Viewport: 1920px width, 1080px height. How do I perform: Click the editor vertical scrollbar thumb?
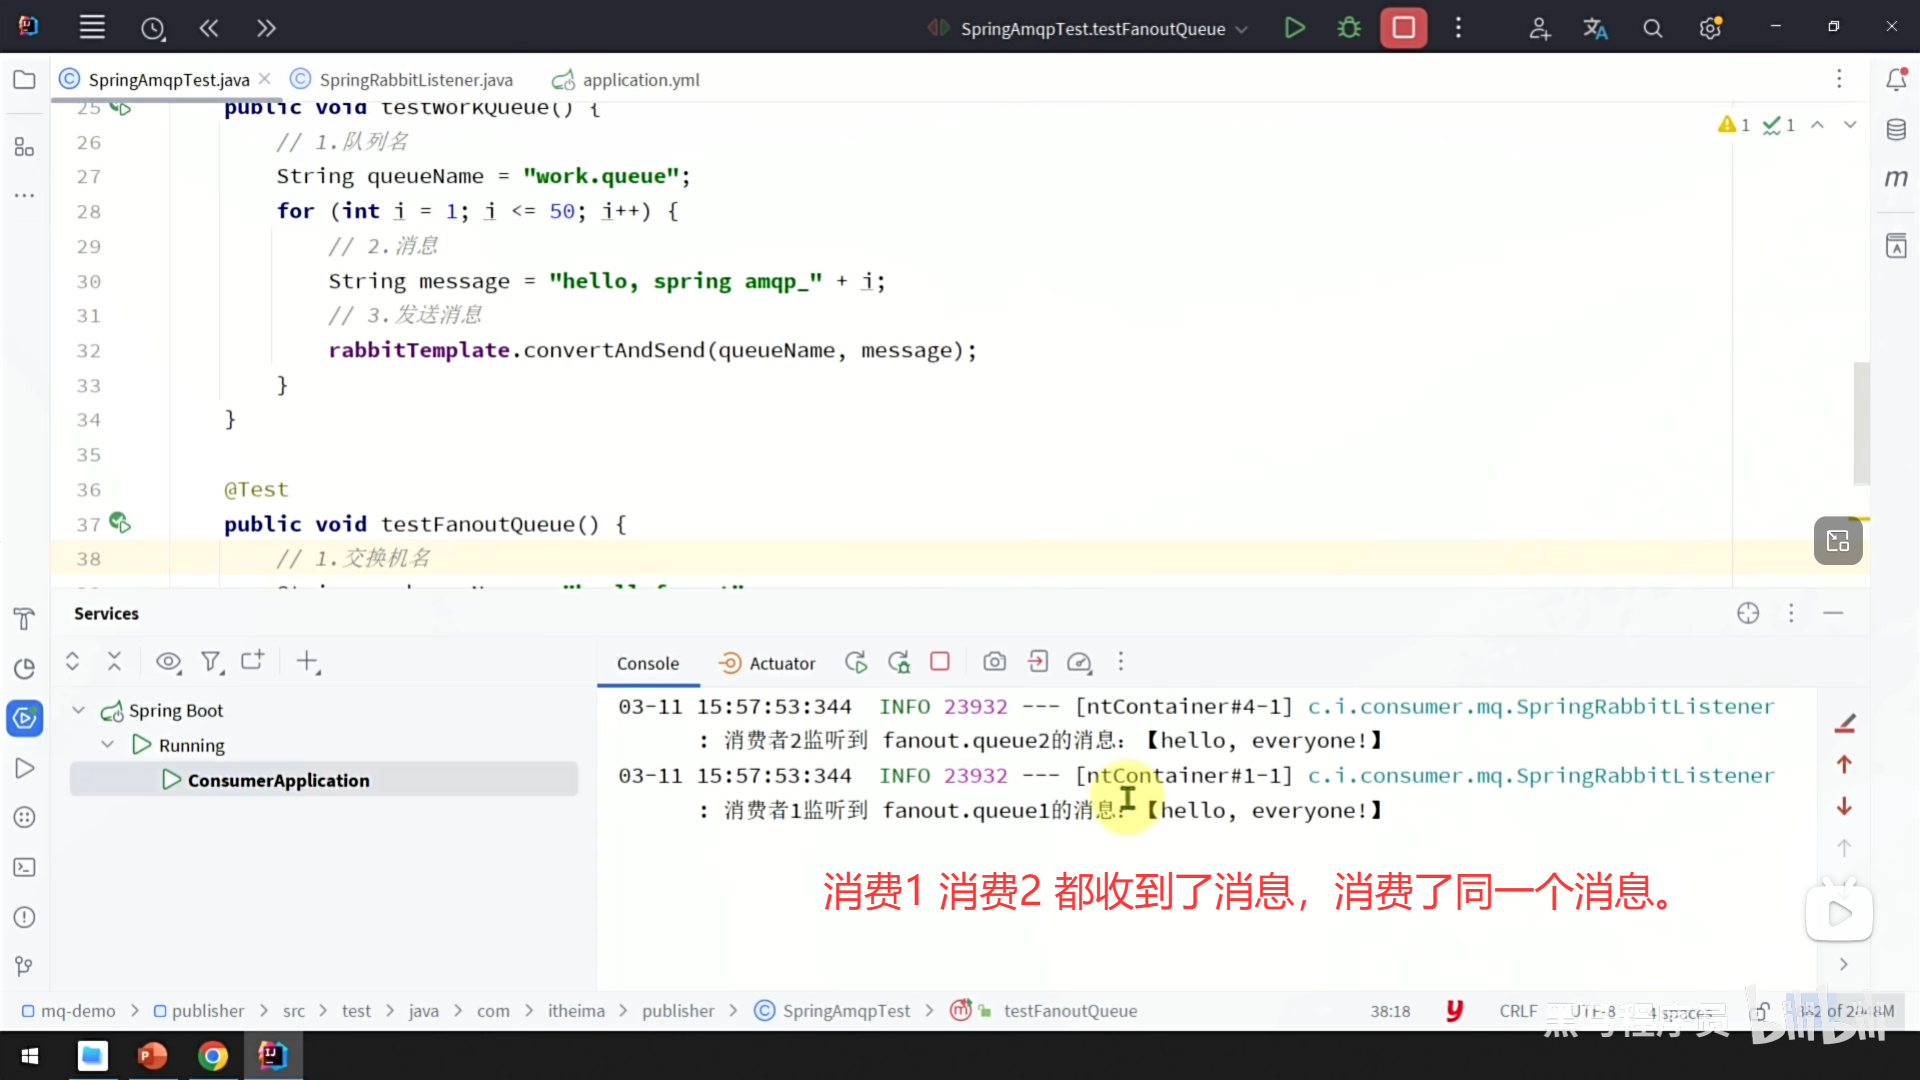click(x=1861, y=423)
